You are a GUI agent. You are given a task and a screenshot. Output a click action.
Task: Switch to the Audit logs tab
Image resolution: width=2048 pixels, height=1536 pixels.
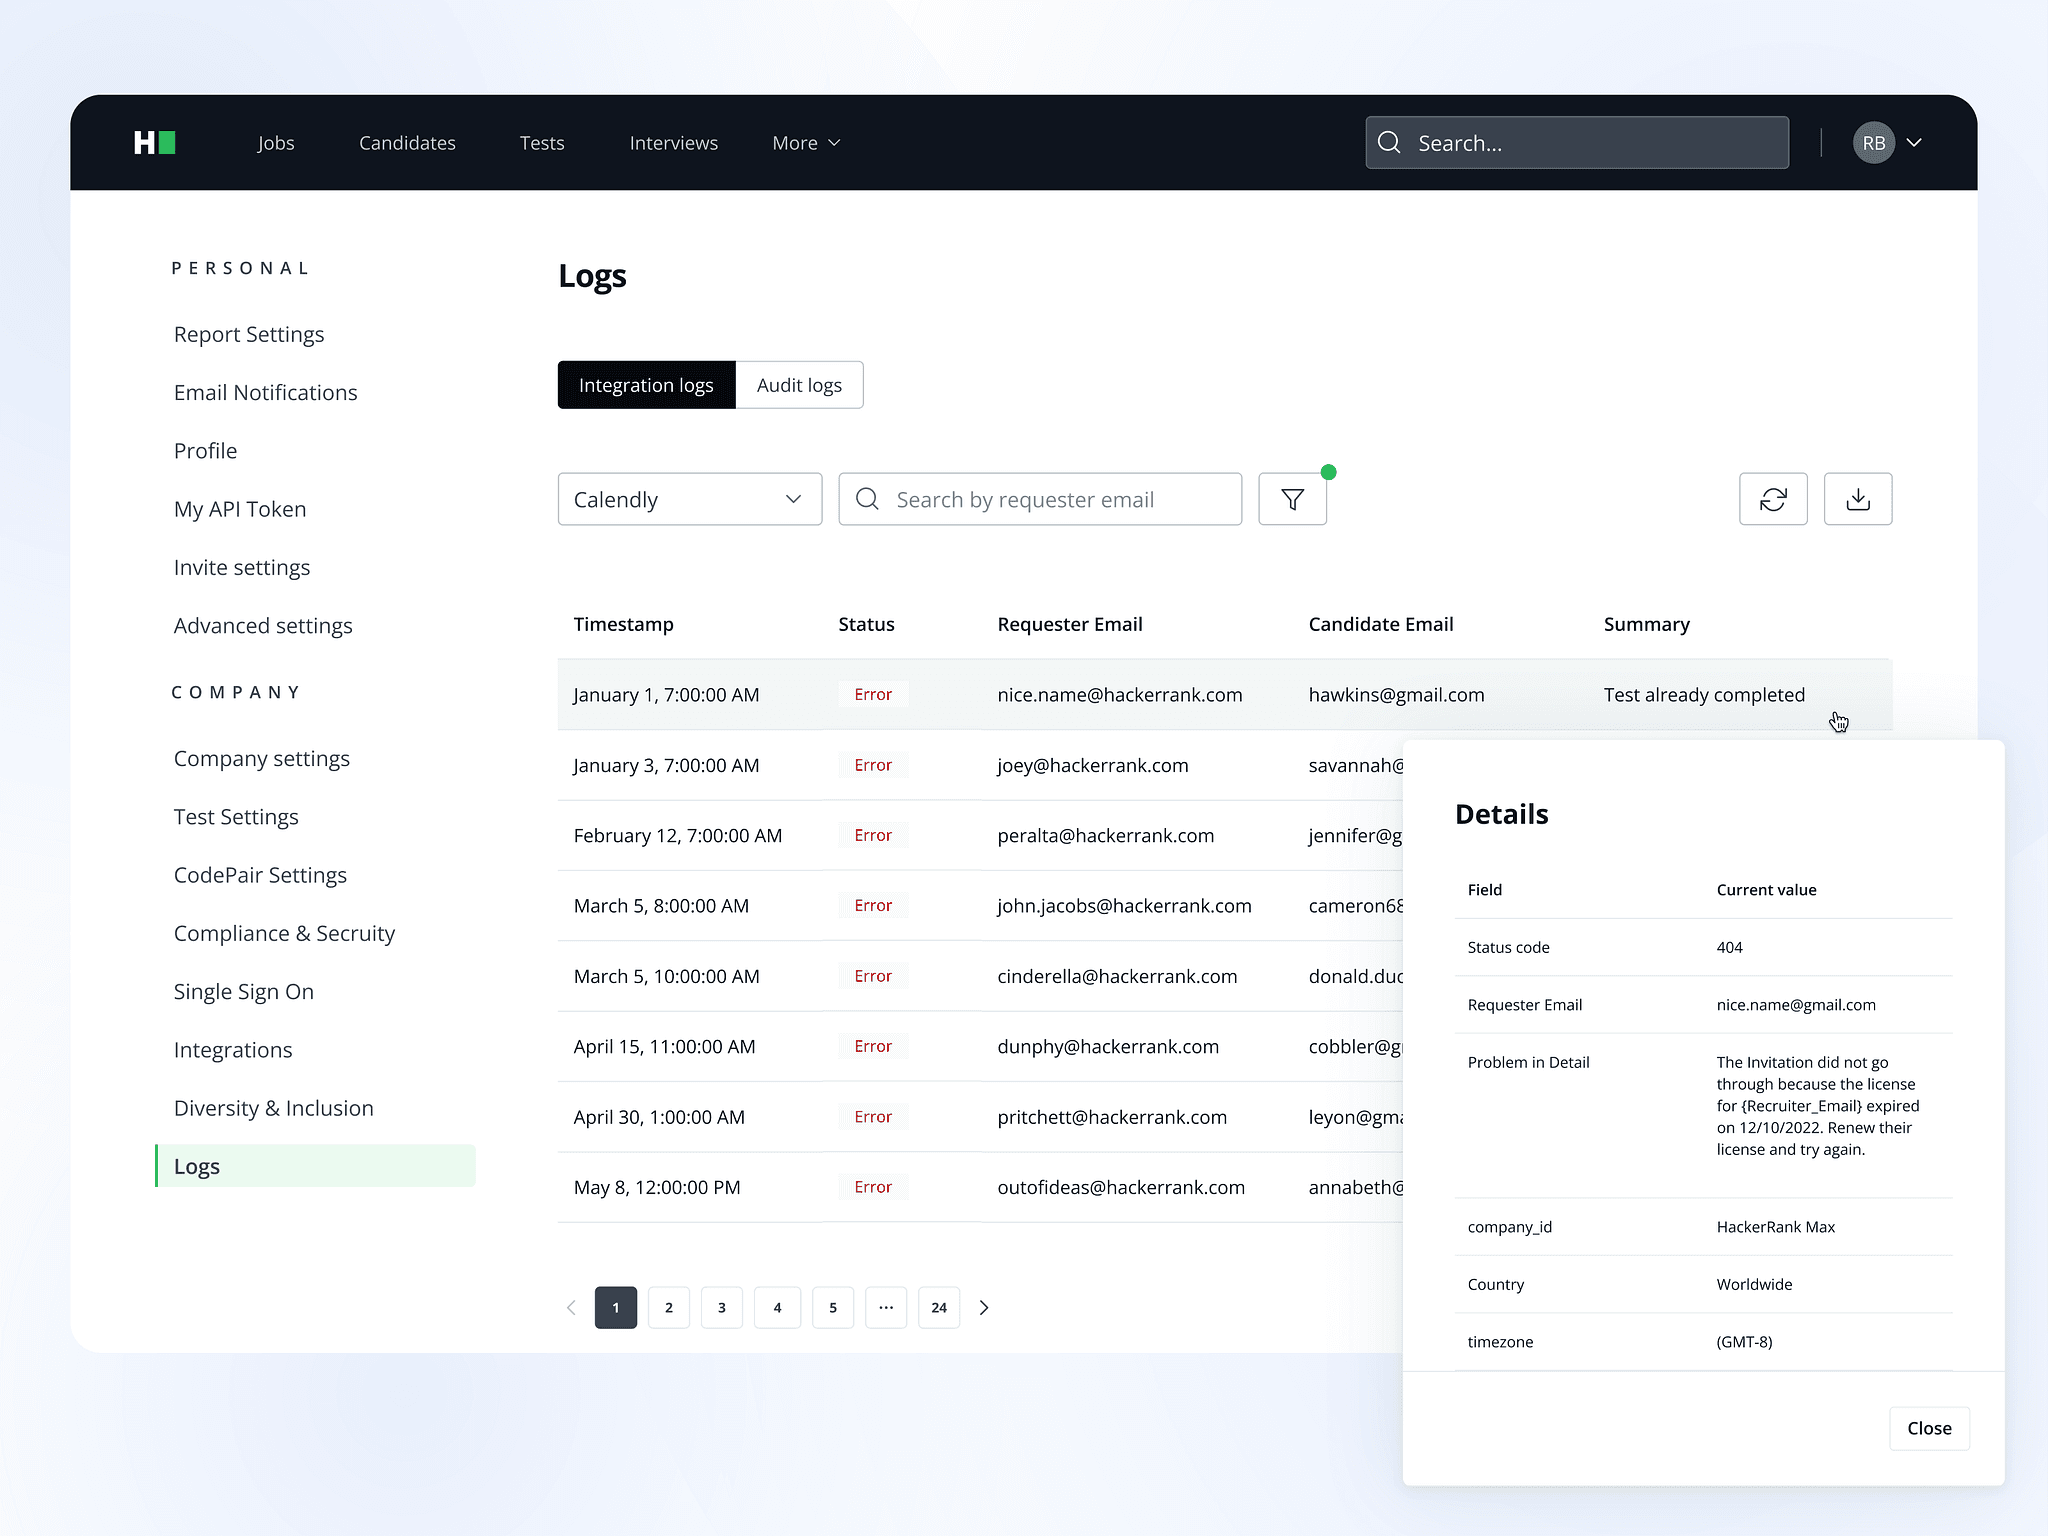pos(799,385)
